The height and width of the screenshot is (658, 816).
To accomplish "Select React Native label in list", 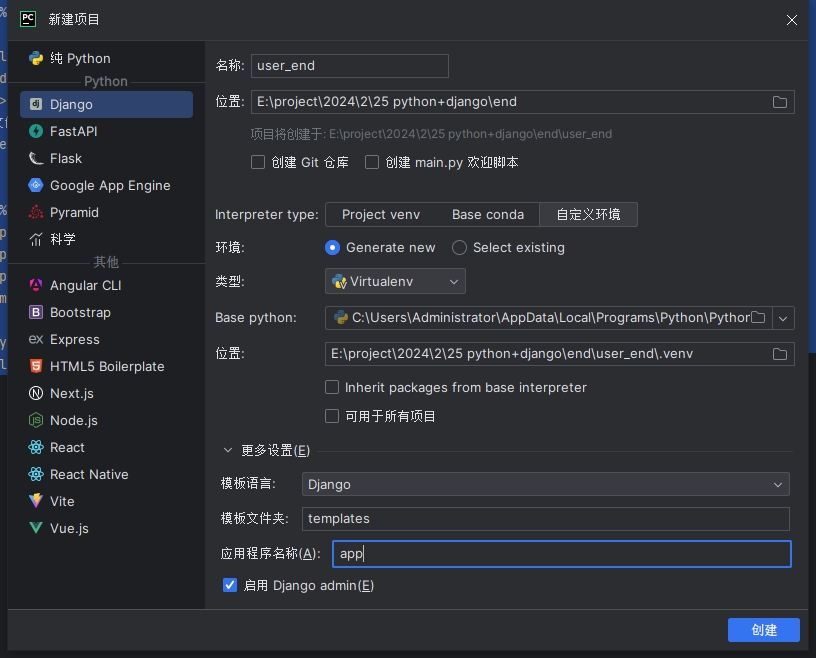I will (89, 474).
